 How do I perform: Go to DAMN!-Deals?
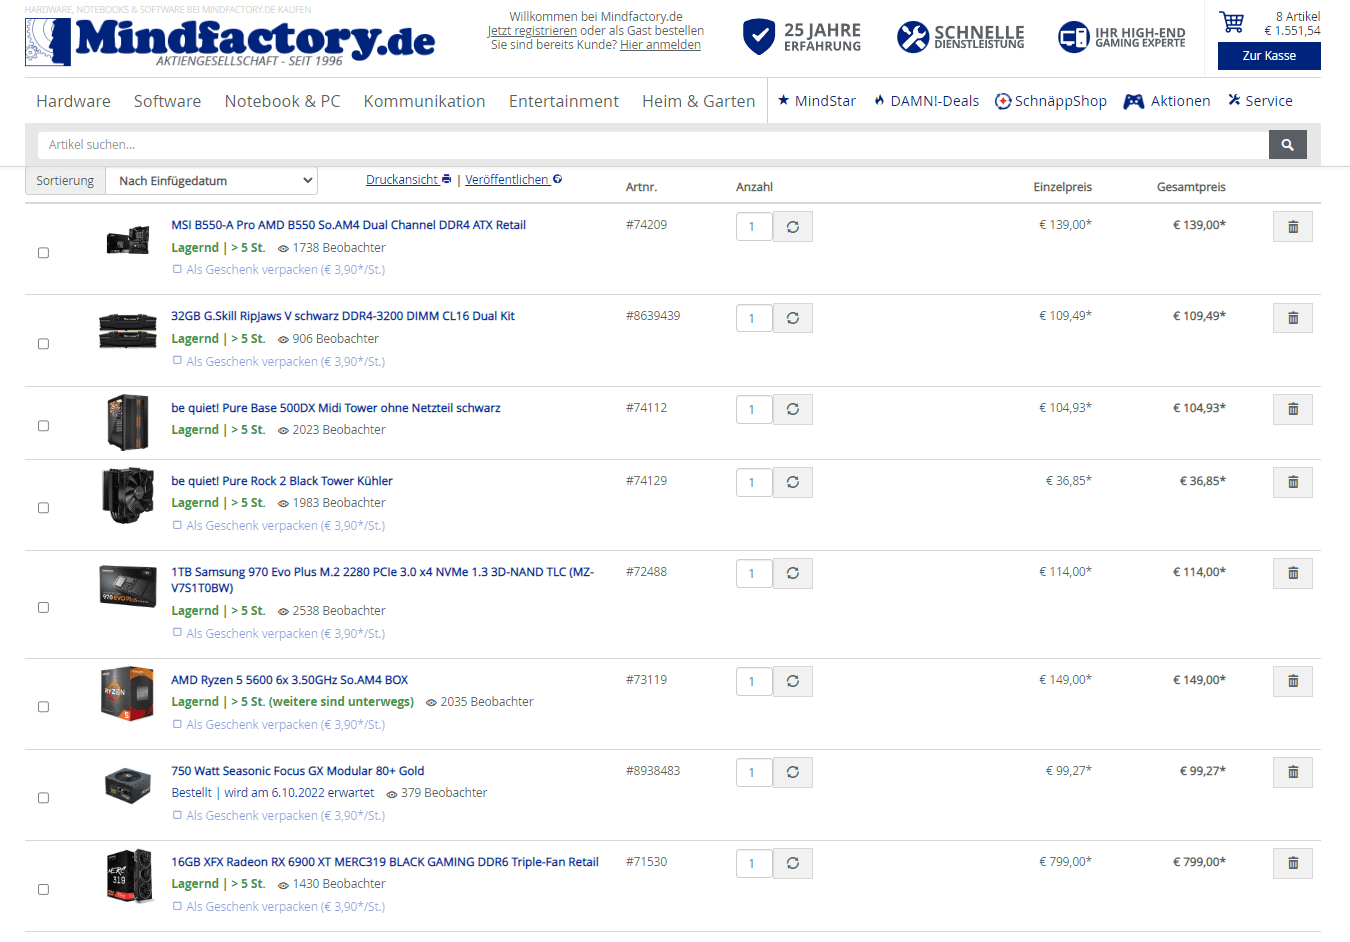pos(926,101)
